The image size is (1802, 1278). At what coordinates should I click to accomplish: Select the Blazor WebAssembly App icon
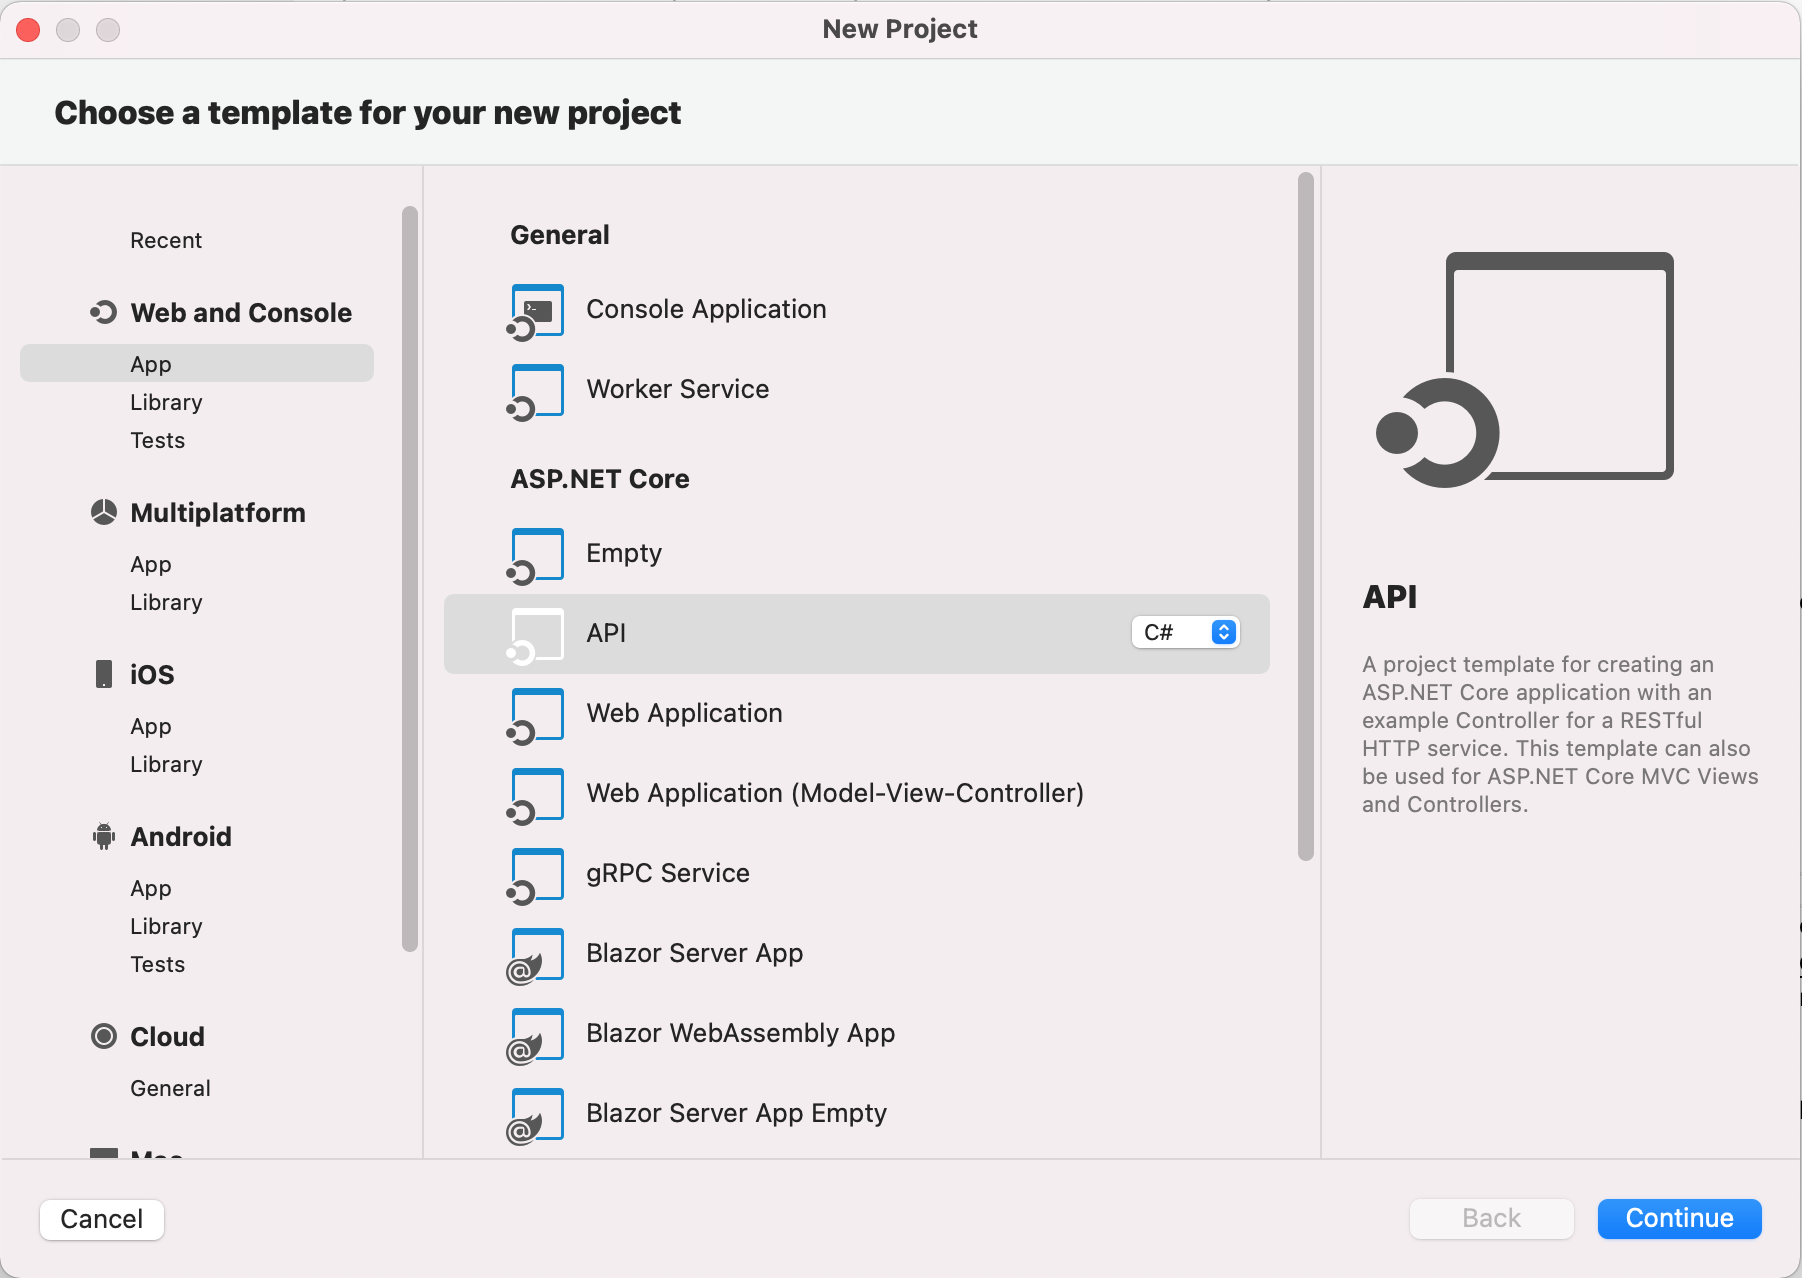(536, 1035)
